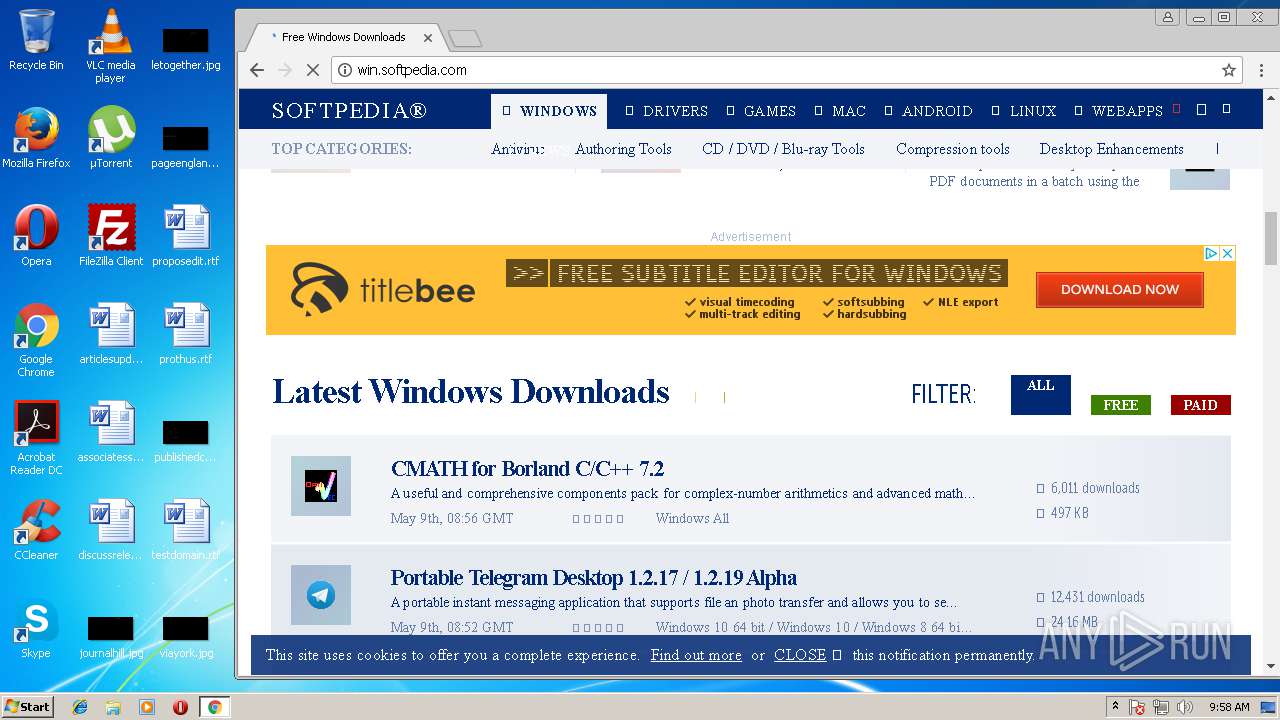The image size is (1280, 720).
Task: Go back with browser back arrow
Action: coord(257,70)
